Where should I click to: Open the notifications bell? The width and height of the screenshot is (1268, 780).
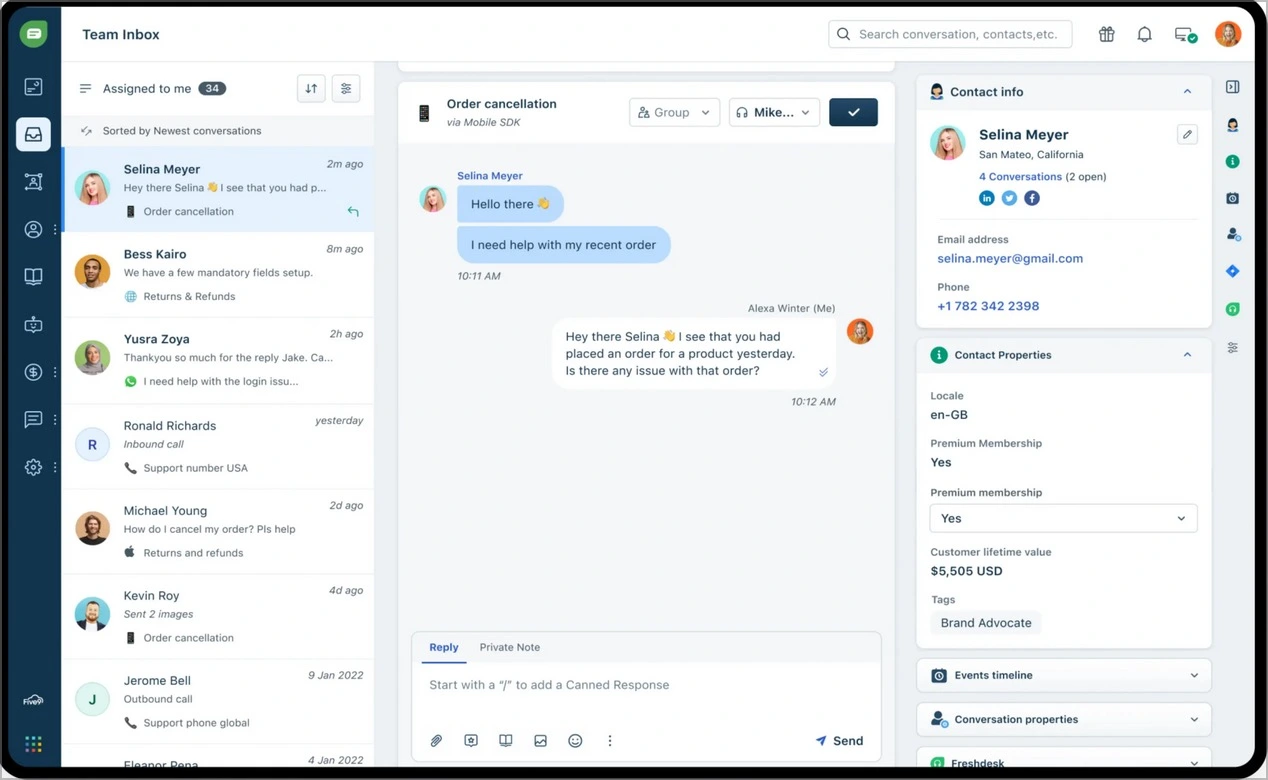pyautogui.click(x=1144, y=34)
